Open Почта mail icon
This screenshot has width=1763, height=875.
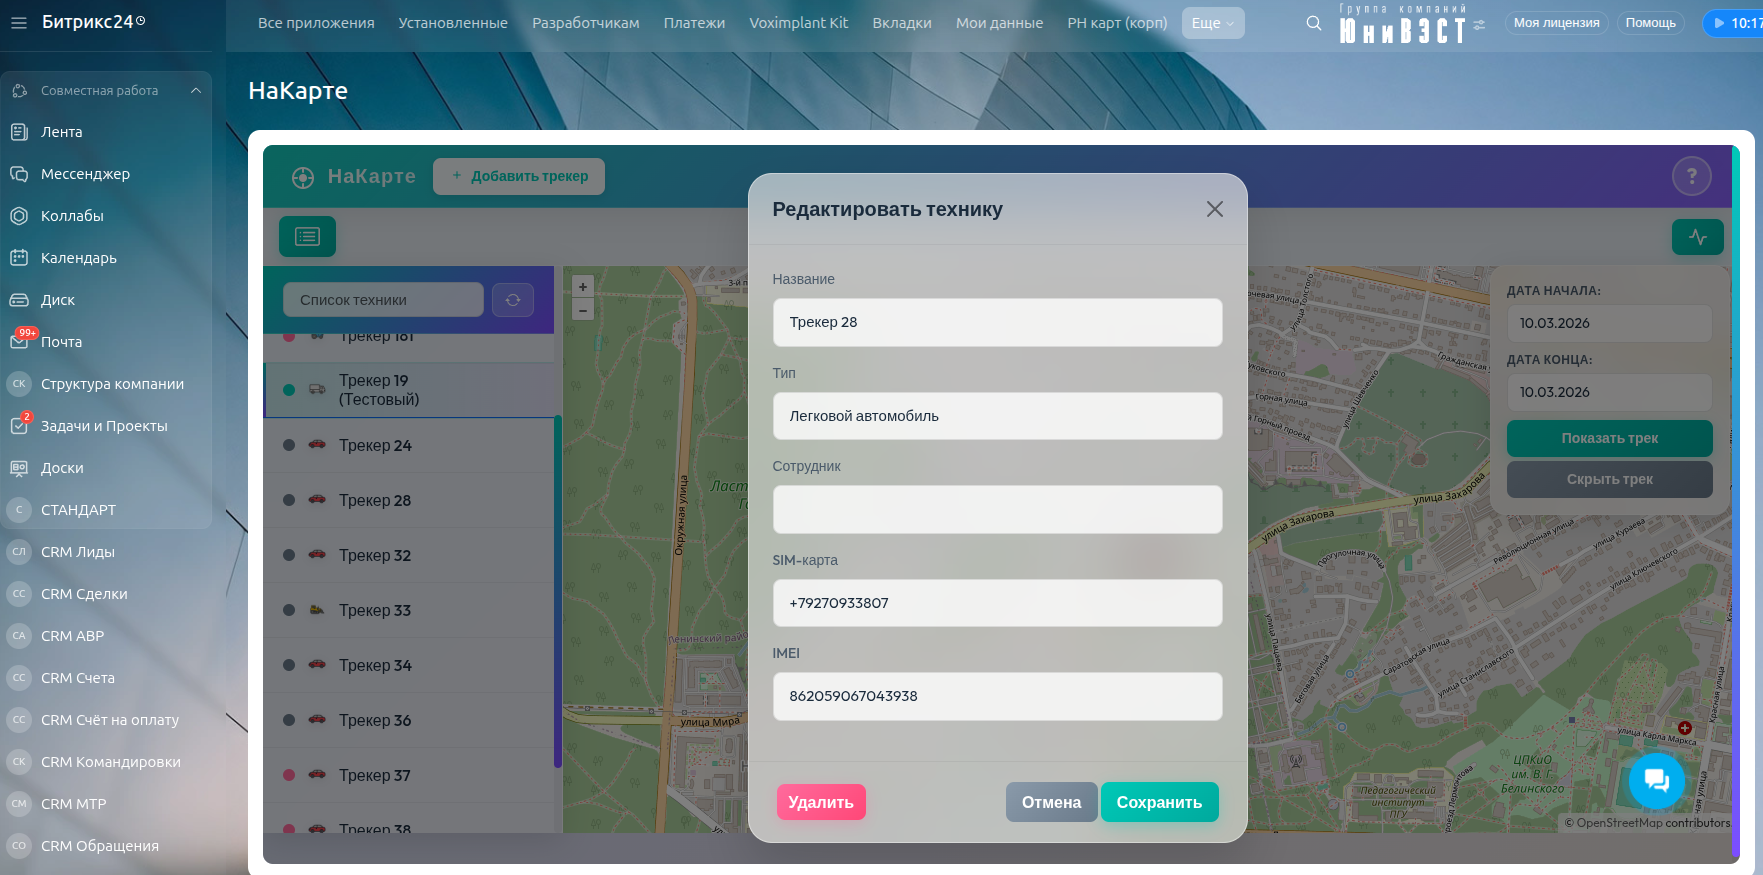(19, 341)
